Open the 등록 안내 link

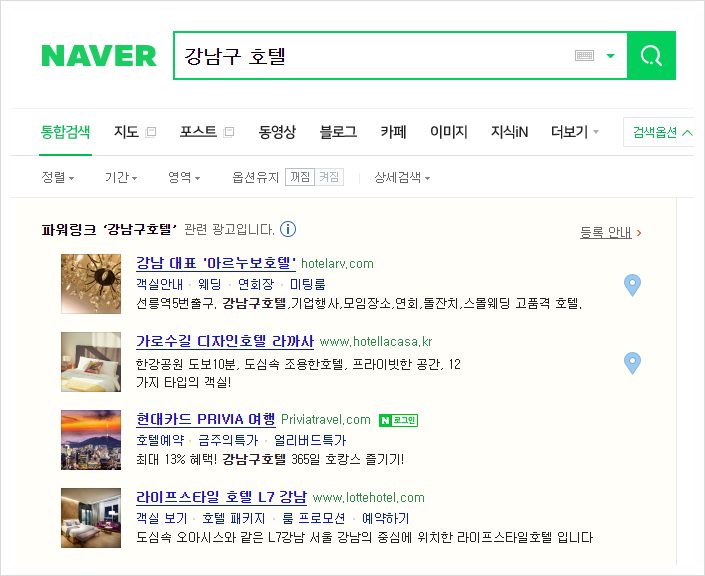tap(606, 232)
